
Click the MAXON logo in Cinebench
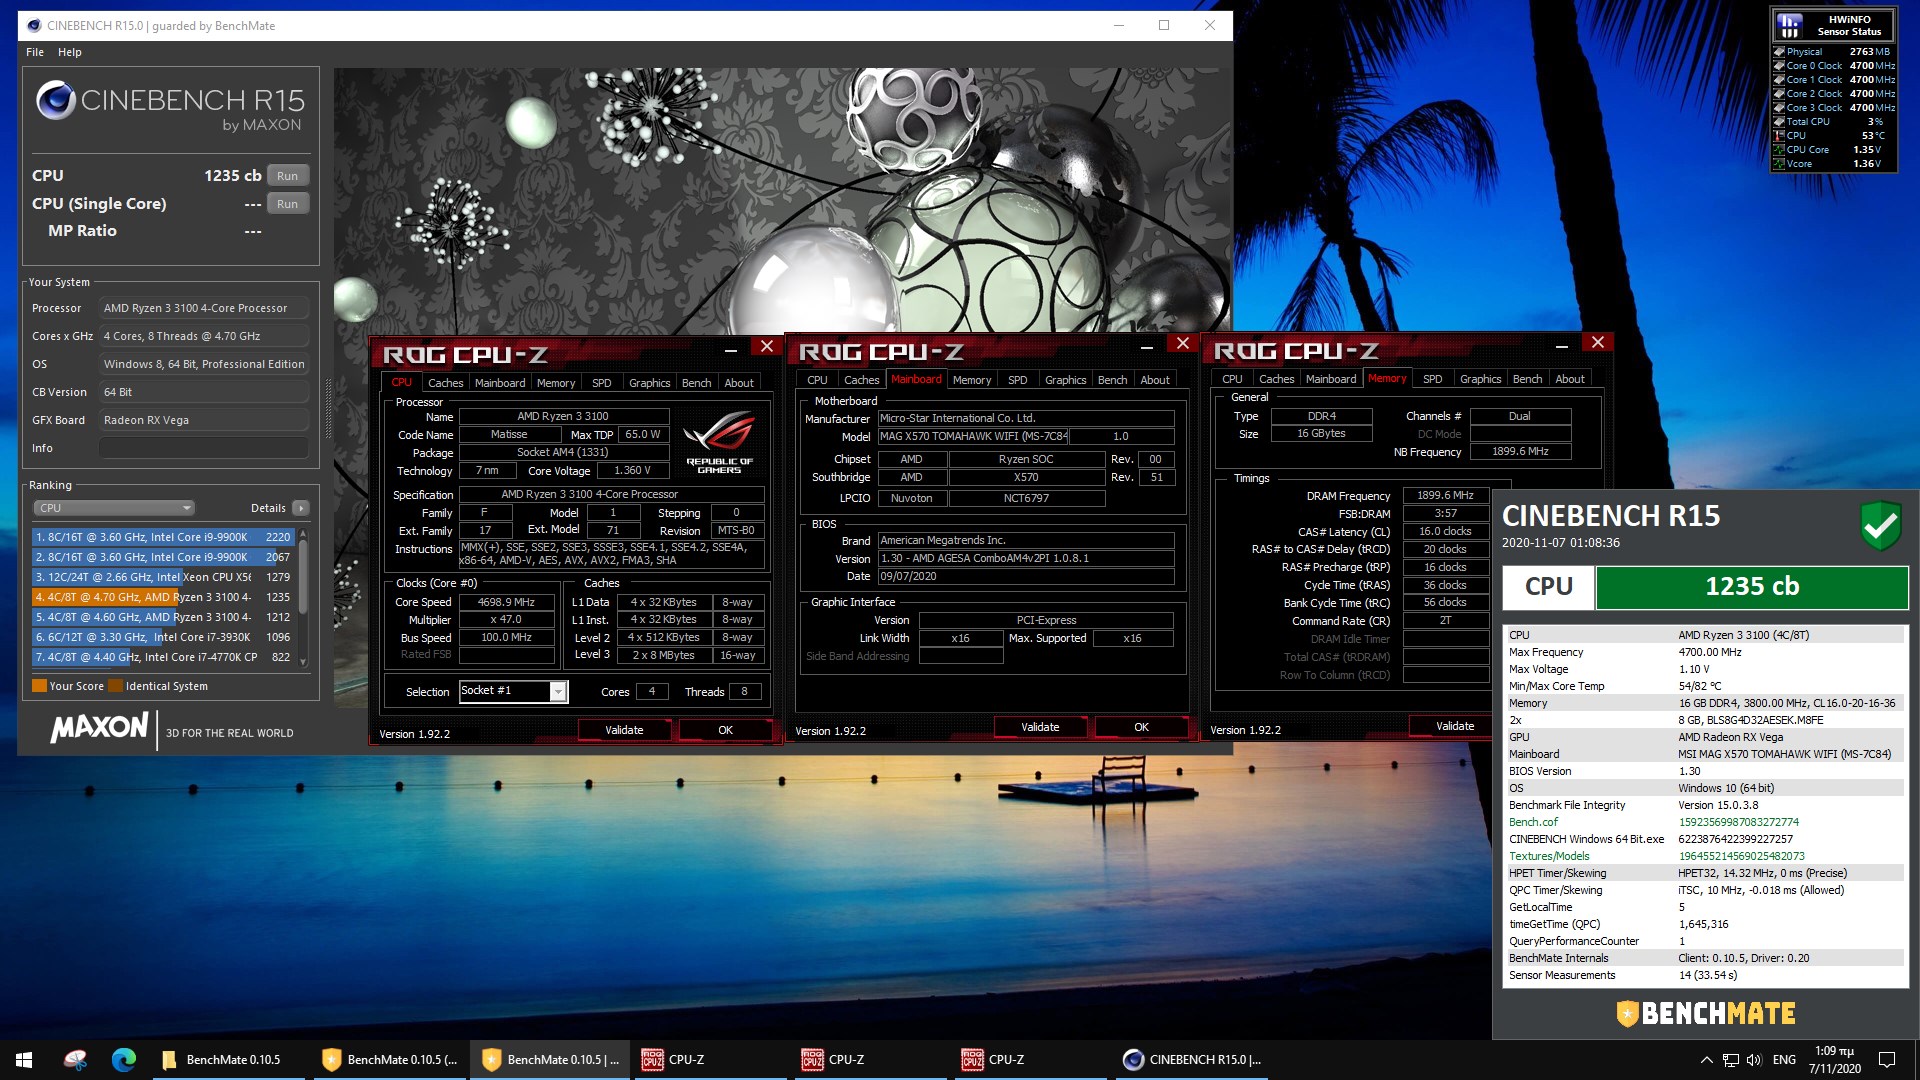pyautogui.click(x=99, y=727)
